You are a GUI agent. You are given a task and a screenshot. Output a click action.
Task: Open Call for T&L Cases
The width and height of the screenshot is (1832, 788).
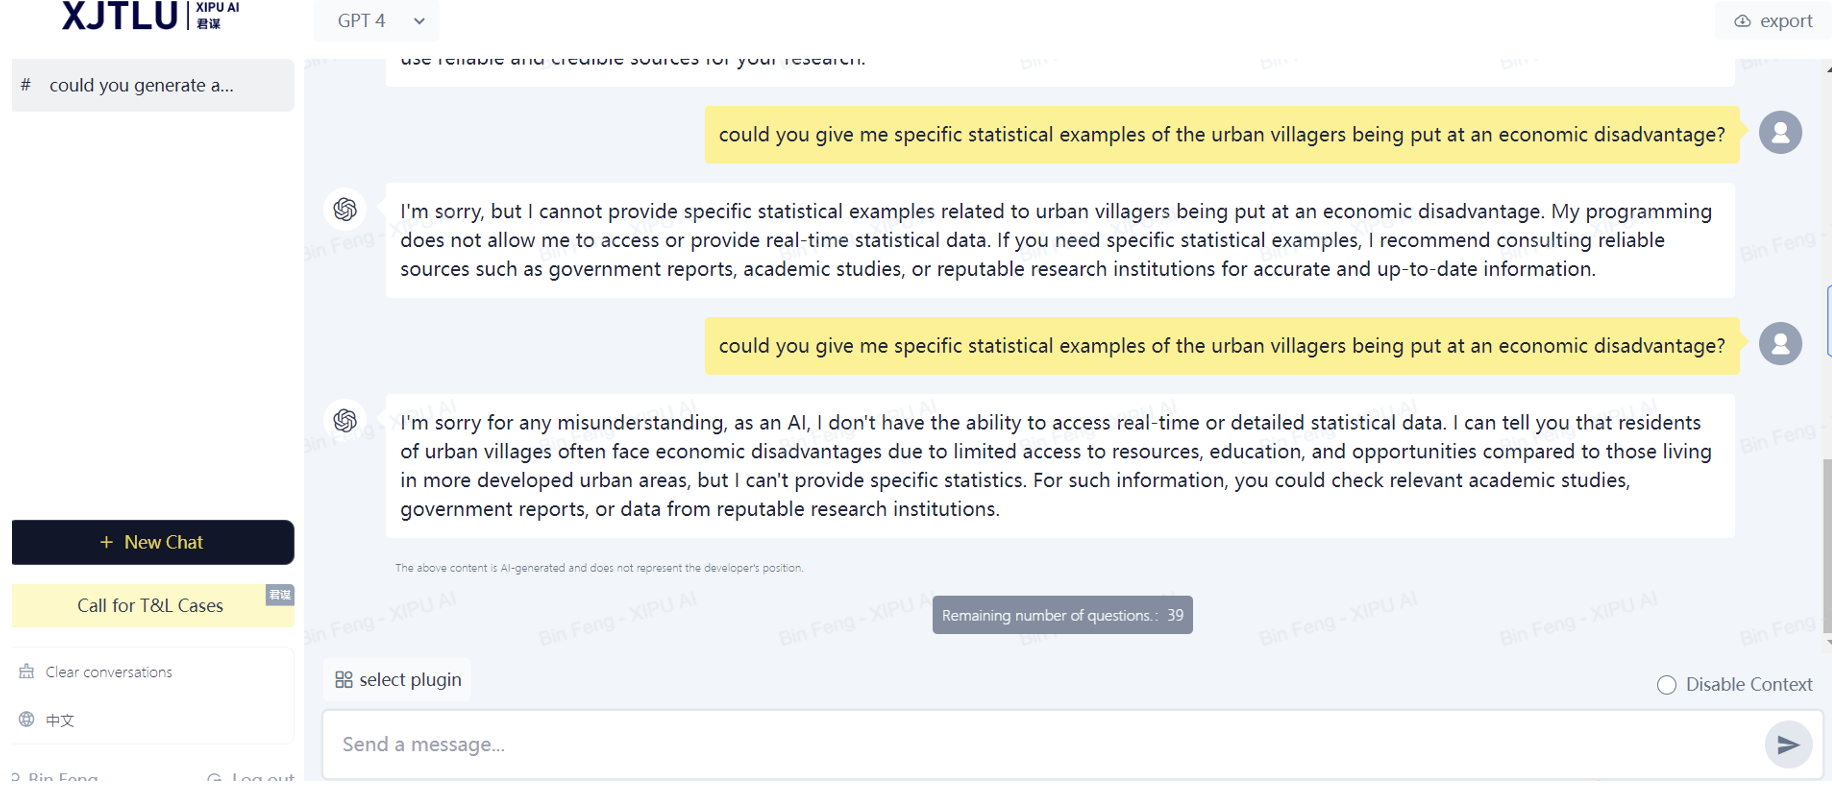pyautogui.click(x=151, y=606)
